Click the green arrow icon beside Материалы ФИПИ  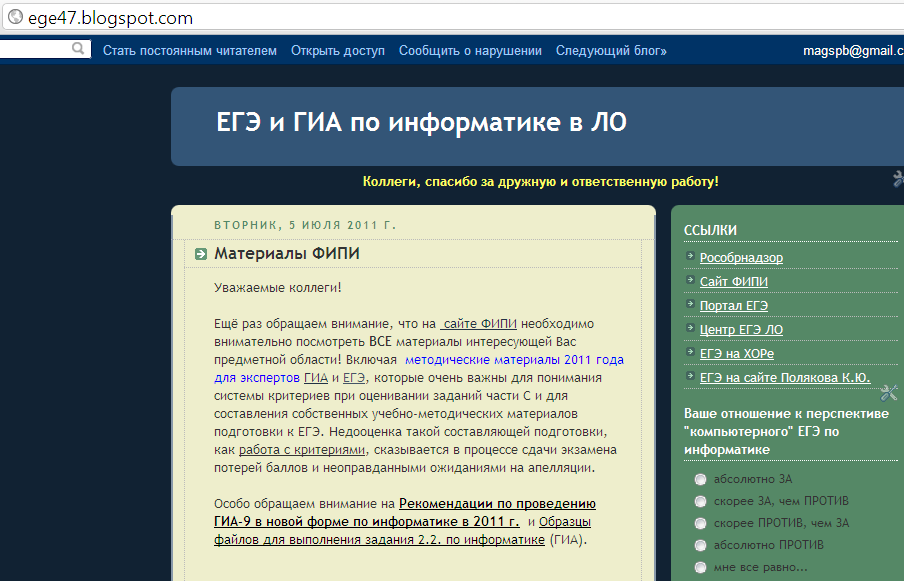pos(201,254)
